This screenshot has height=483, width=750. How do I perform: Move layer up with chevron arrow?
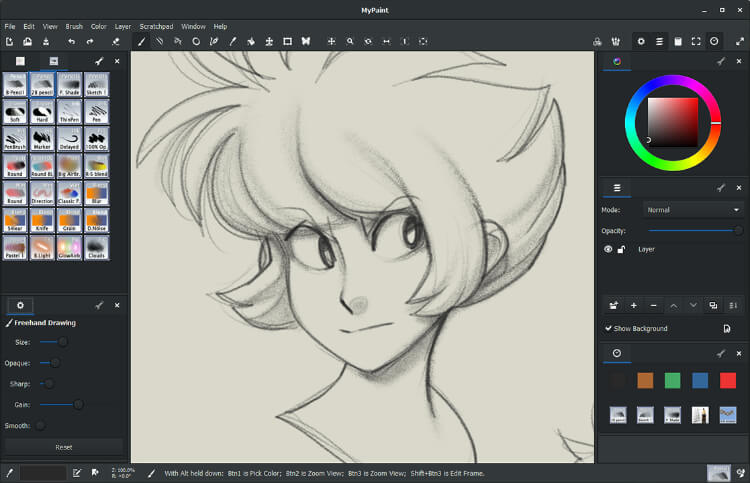click(674, 305)
